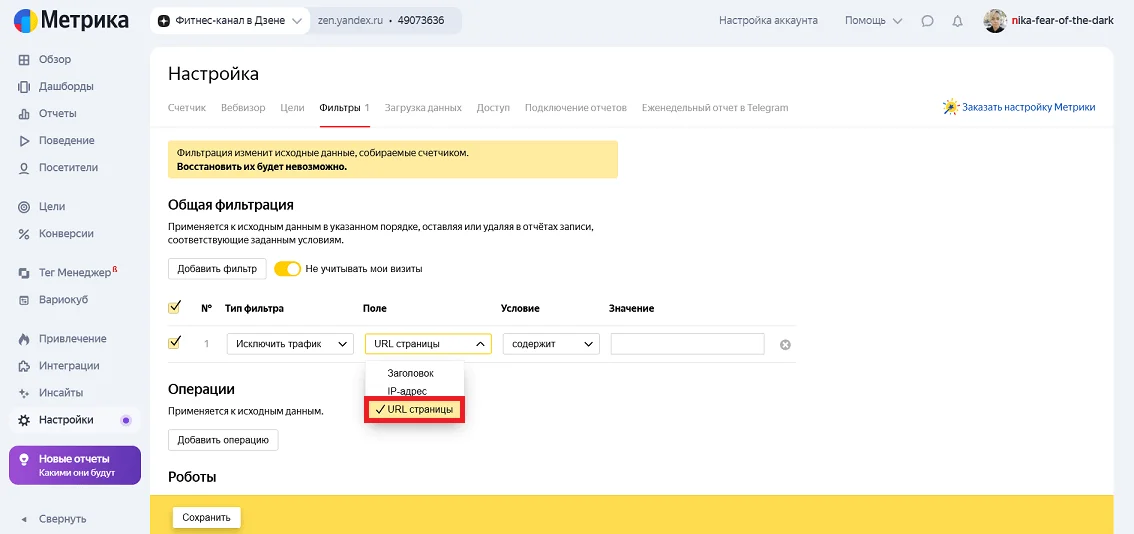Click the Variocube sidebar icon
The width and height of the screenshot is (1134, 534).
click(25, 300)
